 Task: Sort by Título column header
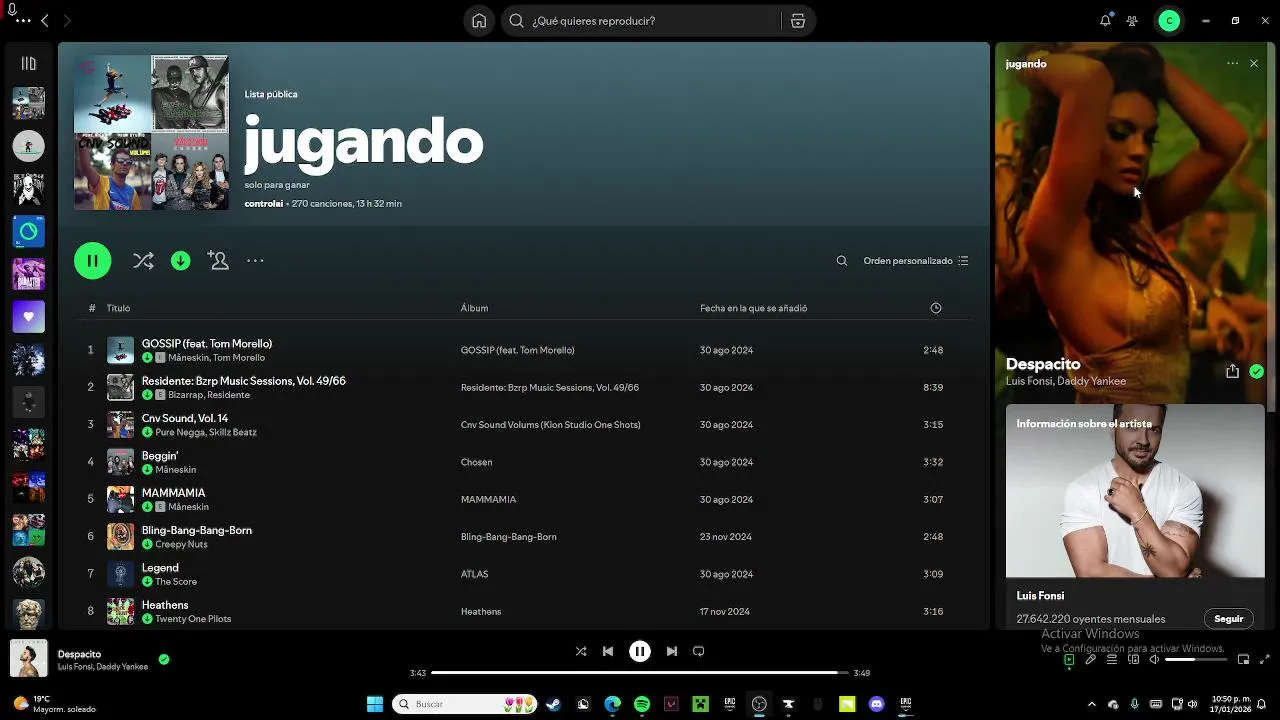(118, 308)
